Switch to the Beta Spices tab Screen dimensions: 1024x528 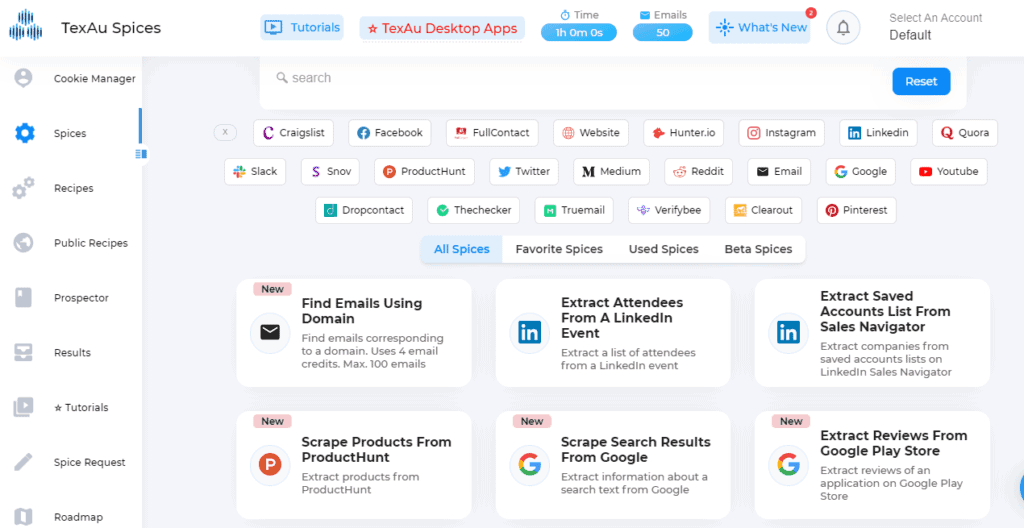click(x=758, y=249)
